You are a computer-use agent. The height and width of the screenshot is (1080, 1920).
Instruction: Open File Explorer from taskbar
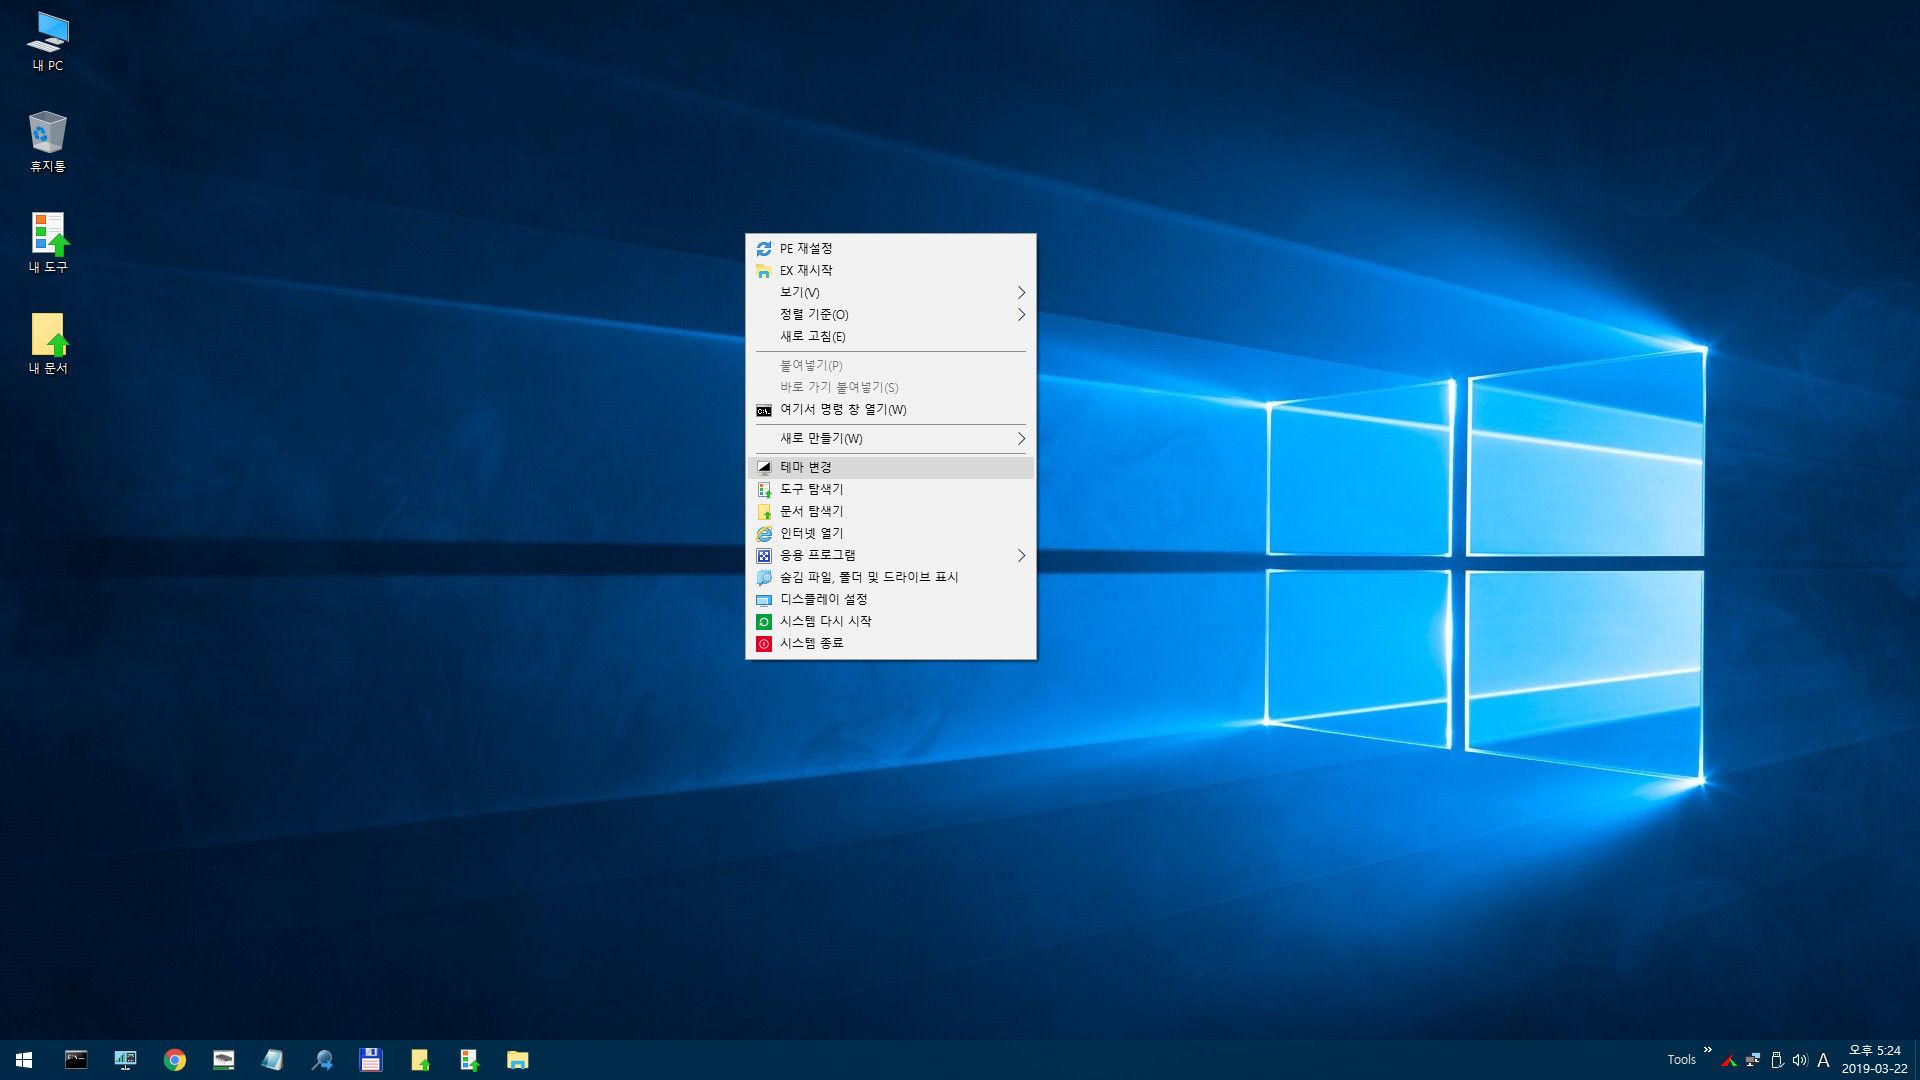[518, 1060]
